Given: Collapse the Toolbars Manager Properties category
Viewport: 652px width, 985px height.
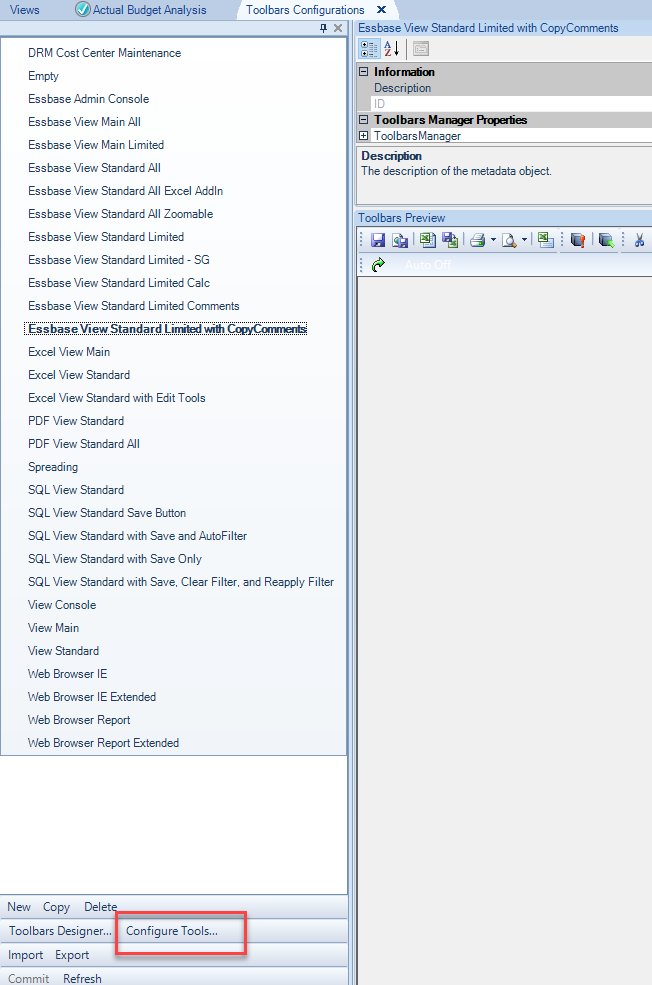Looking at the screenshot, I should coord(364,119).
